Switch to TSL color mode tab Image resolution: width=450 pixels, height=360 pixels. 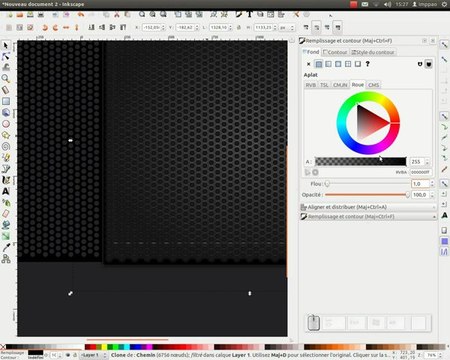point(324,85)
